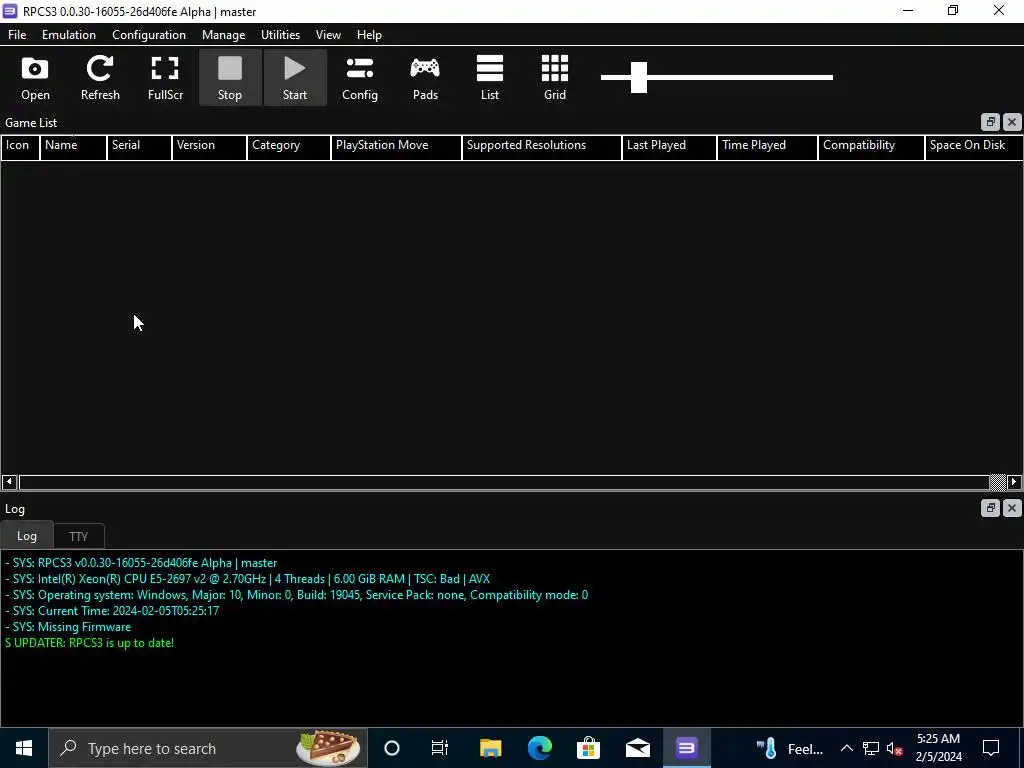Open File Explorer from taskbar
This screenshot has width=1024, height=768.
point(490,748)
